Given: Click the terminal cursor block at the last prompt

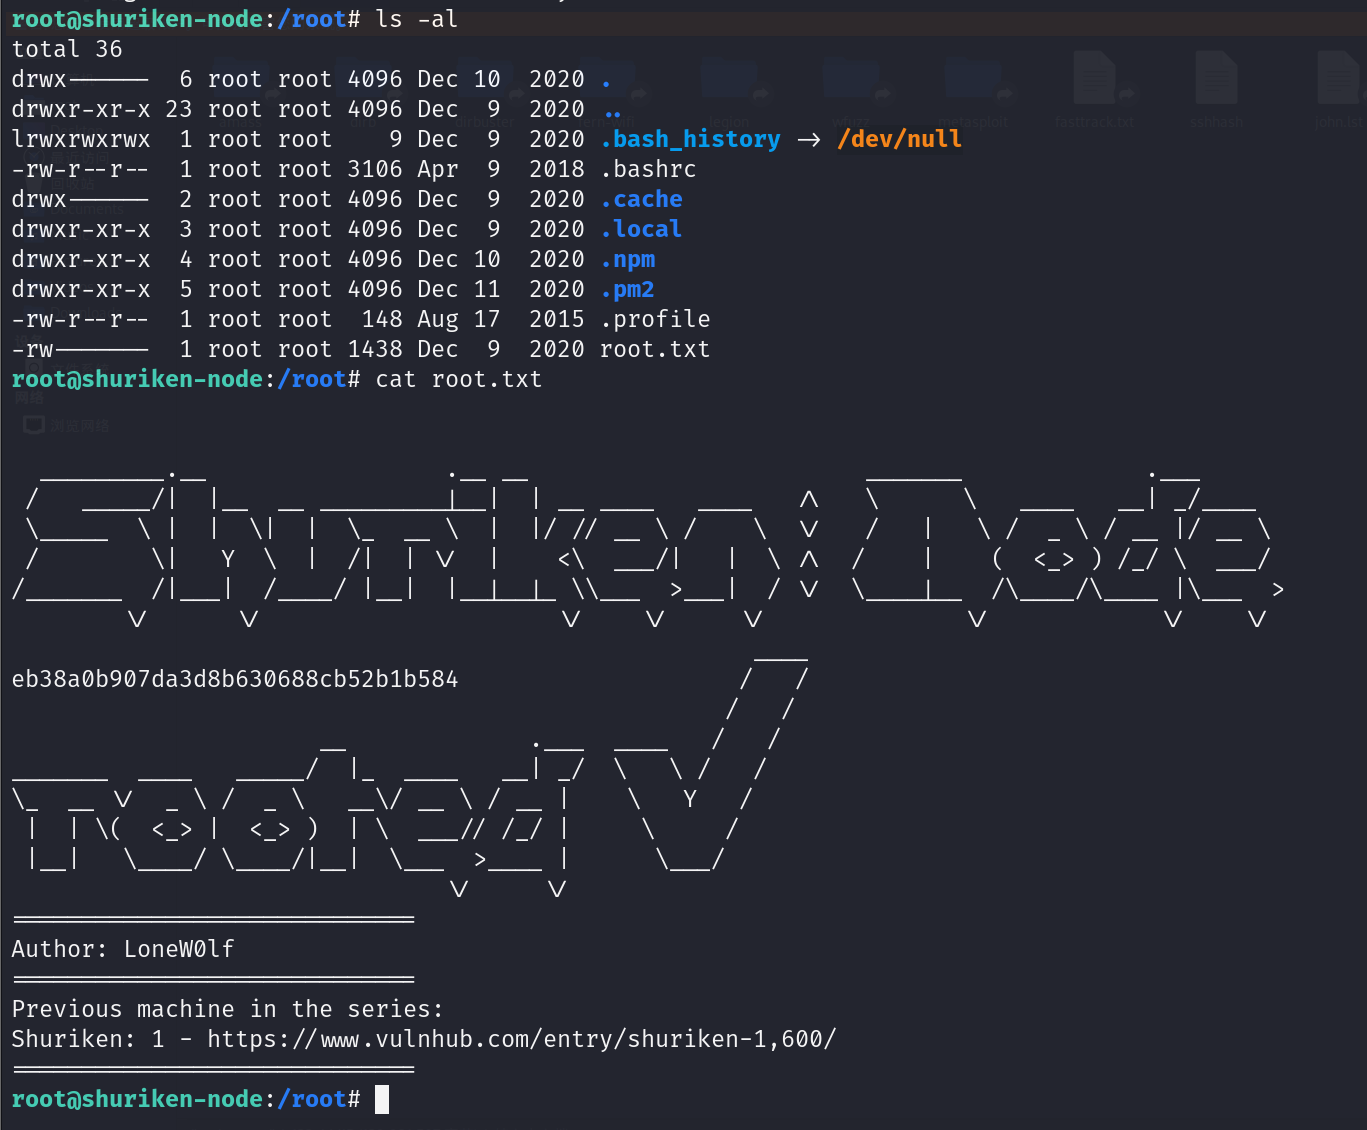Looking at the screenshot, I should click(382, 1099).
